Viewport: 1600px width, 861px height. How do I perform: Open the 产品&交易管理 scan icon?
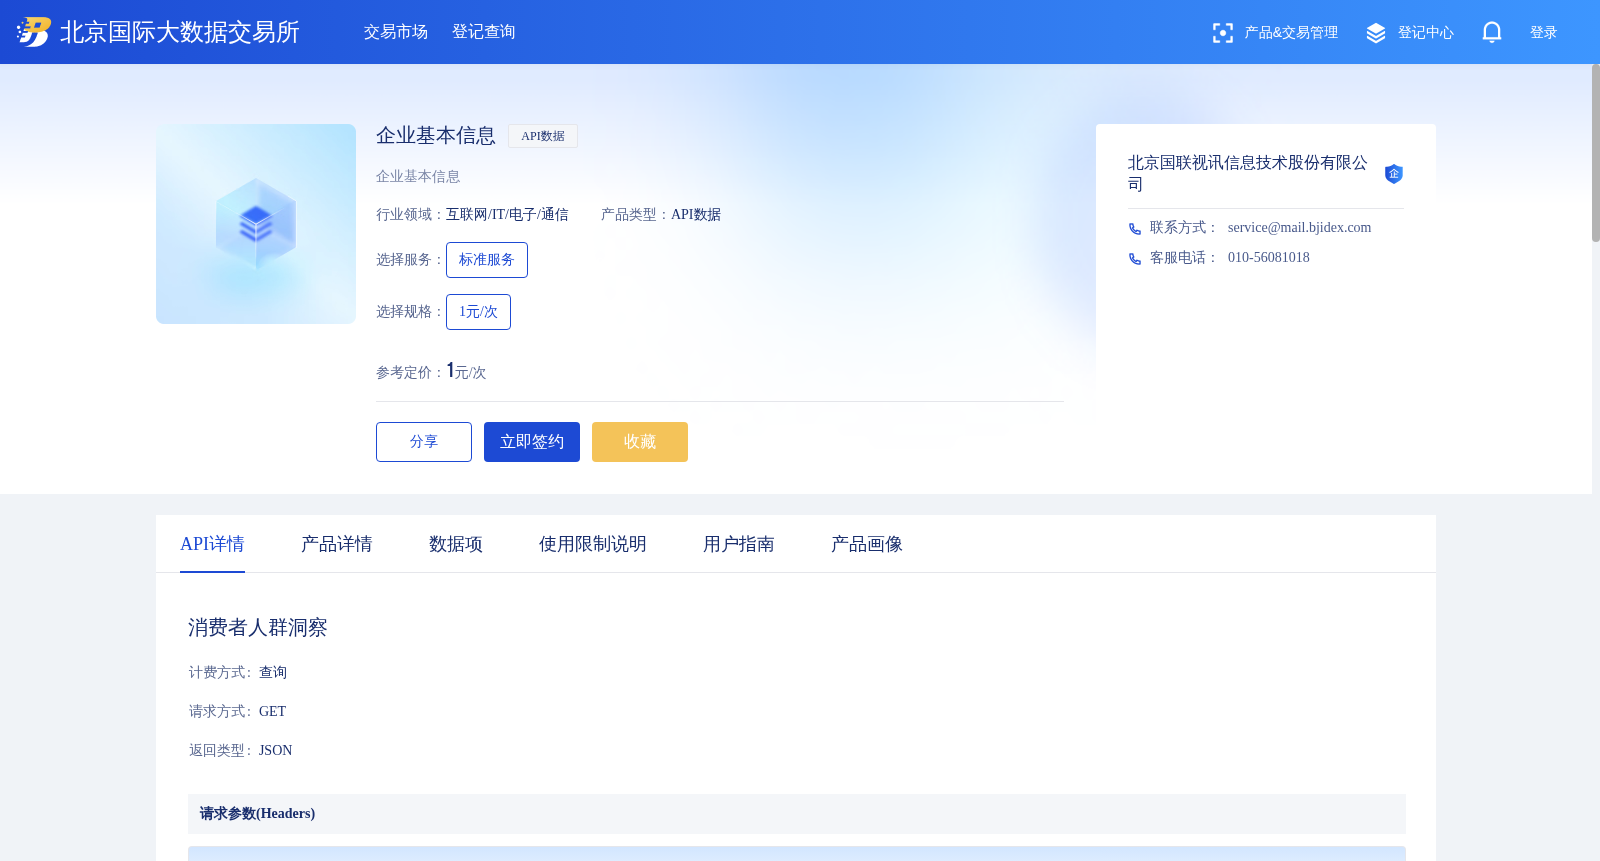point(1222,33)
